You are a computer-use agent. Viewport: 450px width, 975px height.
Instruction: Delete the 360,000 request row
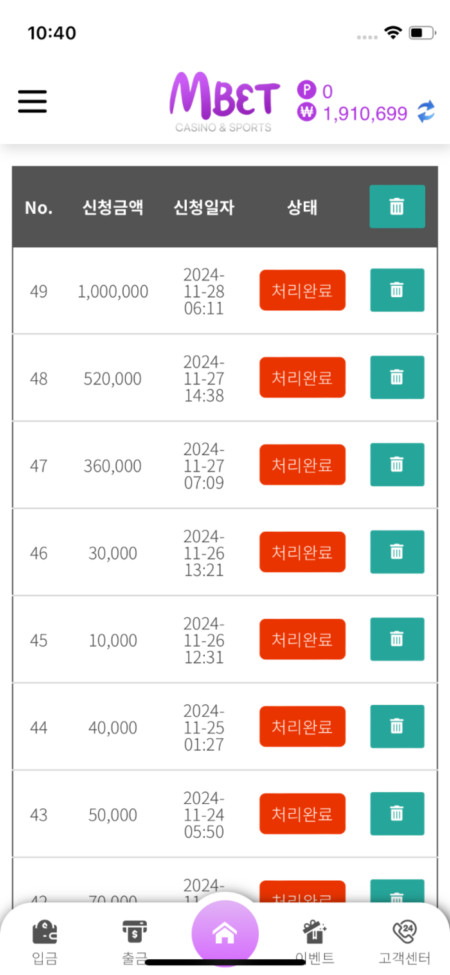(397, 464)
